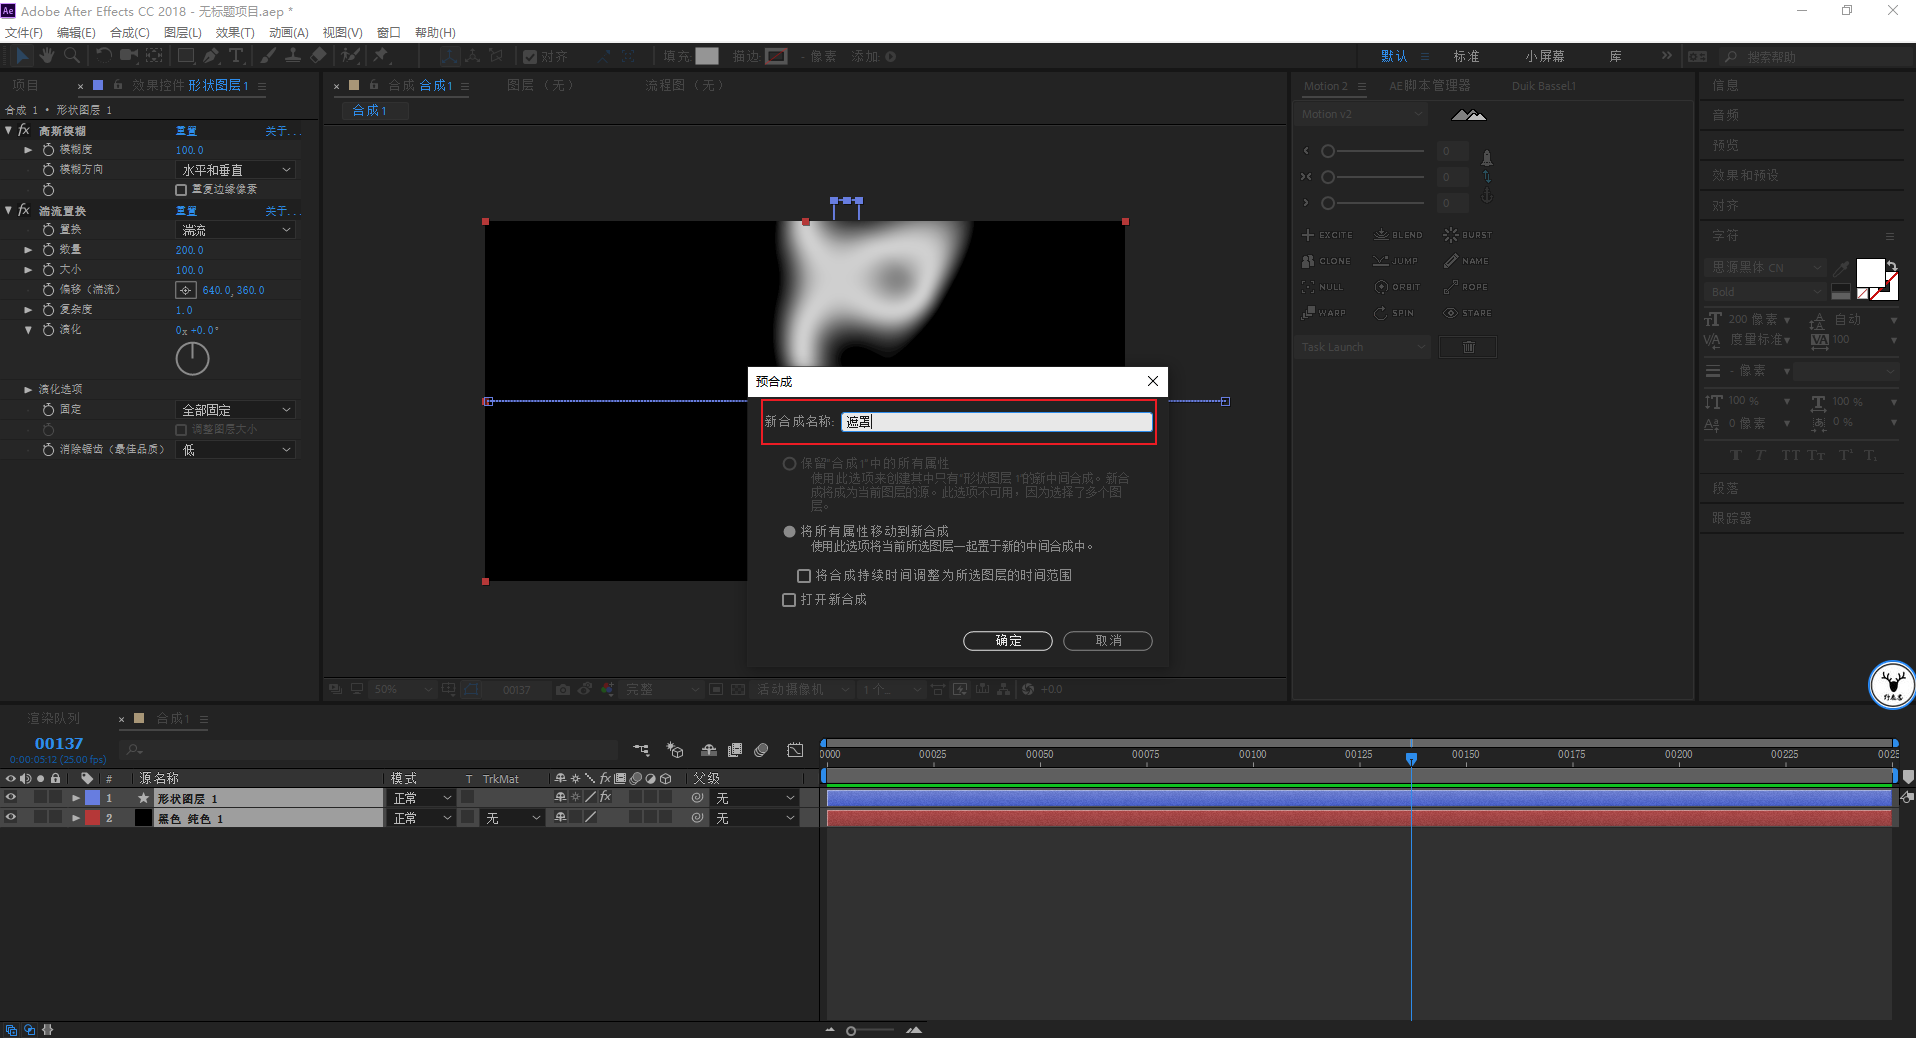
Task: Click the CLONE tool in Motion 2
Action: 1326,261
